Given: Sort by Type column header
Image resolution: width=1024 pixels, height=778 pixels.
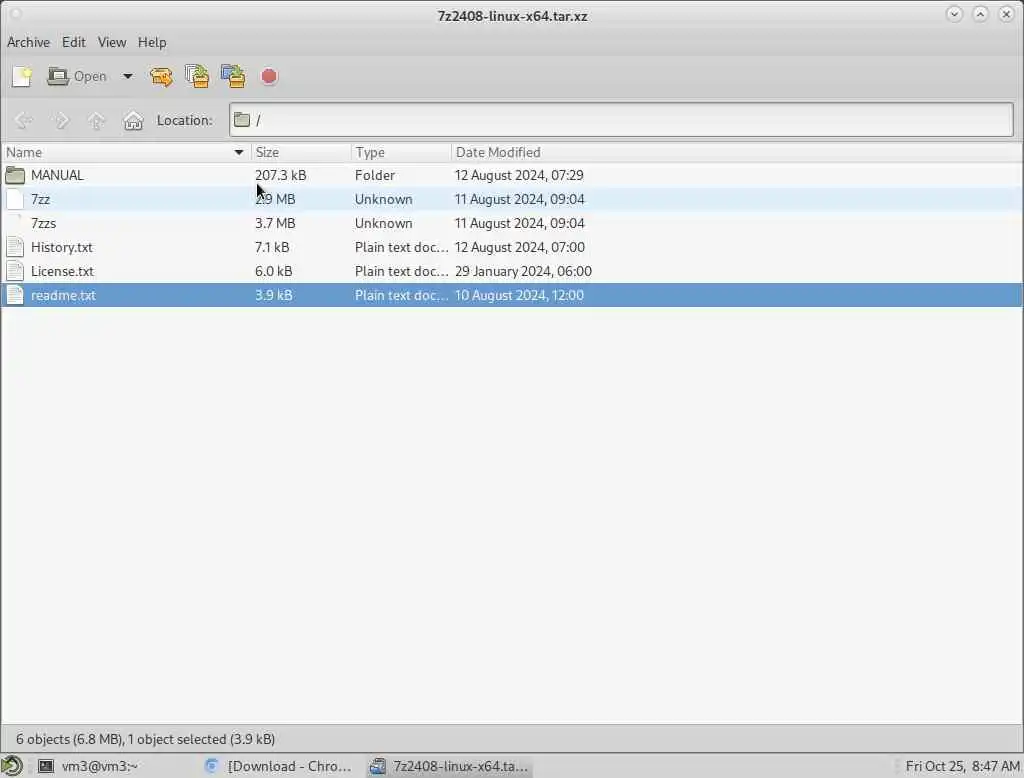Looking at the screenshot, I should (x=401, y=152).
